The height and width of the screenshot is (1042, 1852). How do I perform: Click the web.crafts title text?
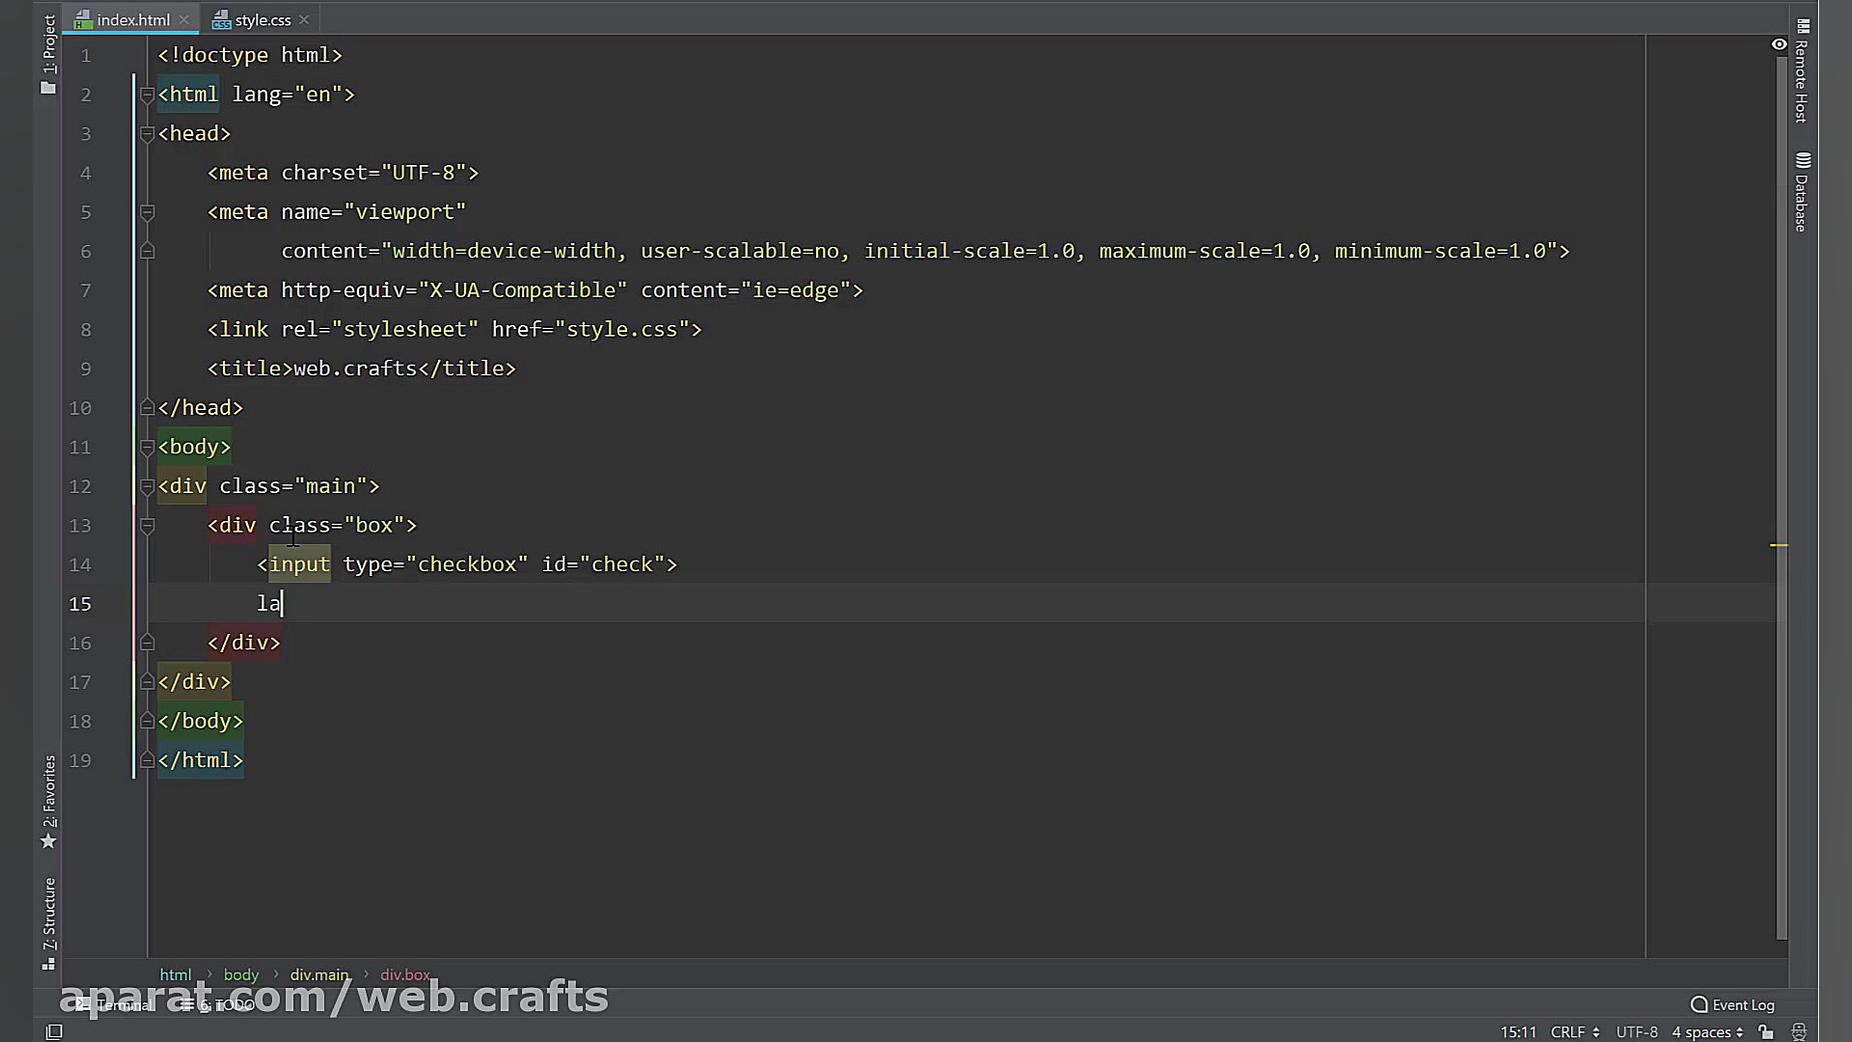click(355, 369)
